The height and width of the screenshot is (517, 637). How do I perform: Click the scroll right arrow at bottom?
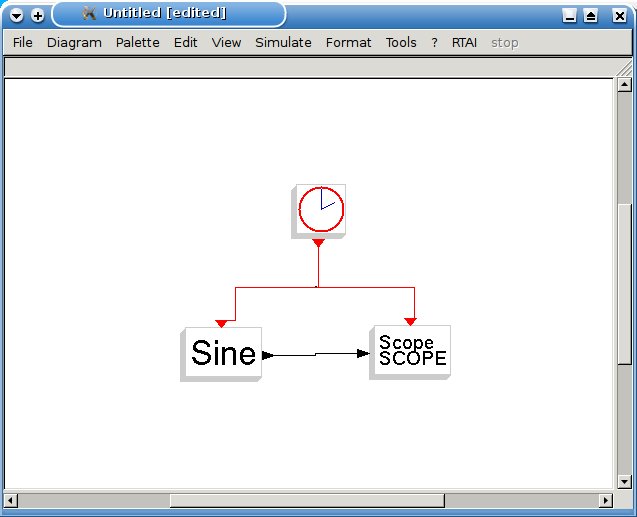(605, 500)
